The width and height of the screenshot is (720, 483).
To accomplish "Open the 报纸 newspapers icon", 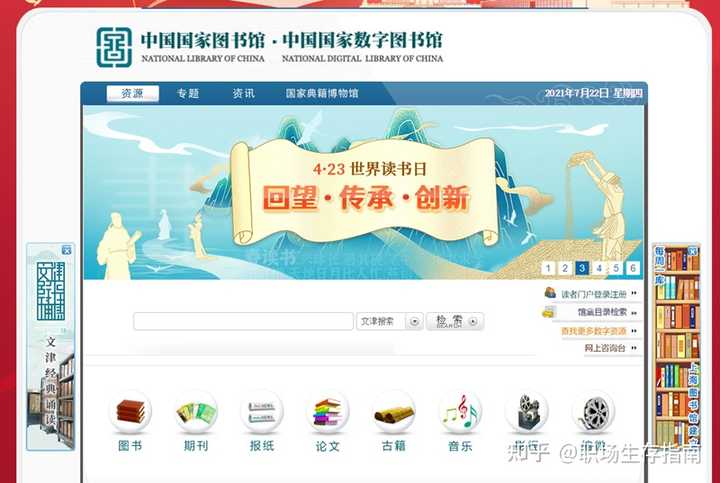I will 262,412.
